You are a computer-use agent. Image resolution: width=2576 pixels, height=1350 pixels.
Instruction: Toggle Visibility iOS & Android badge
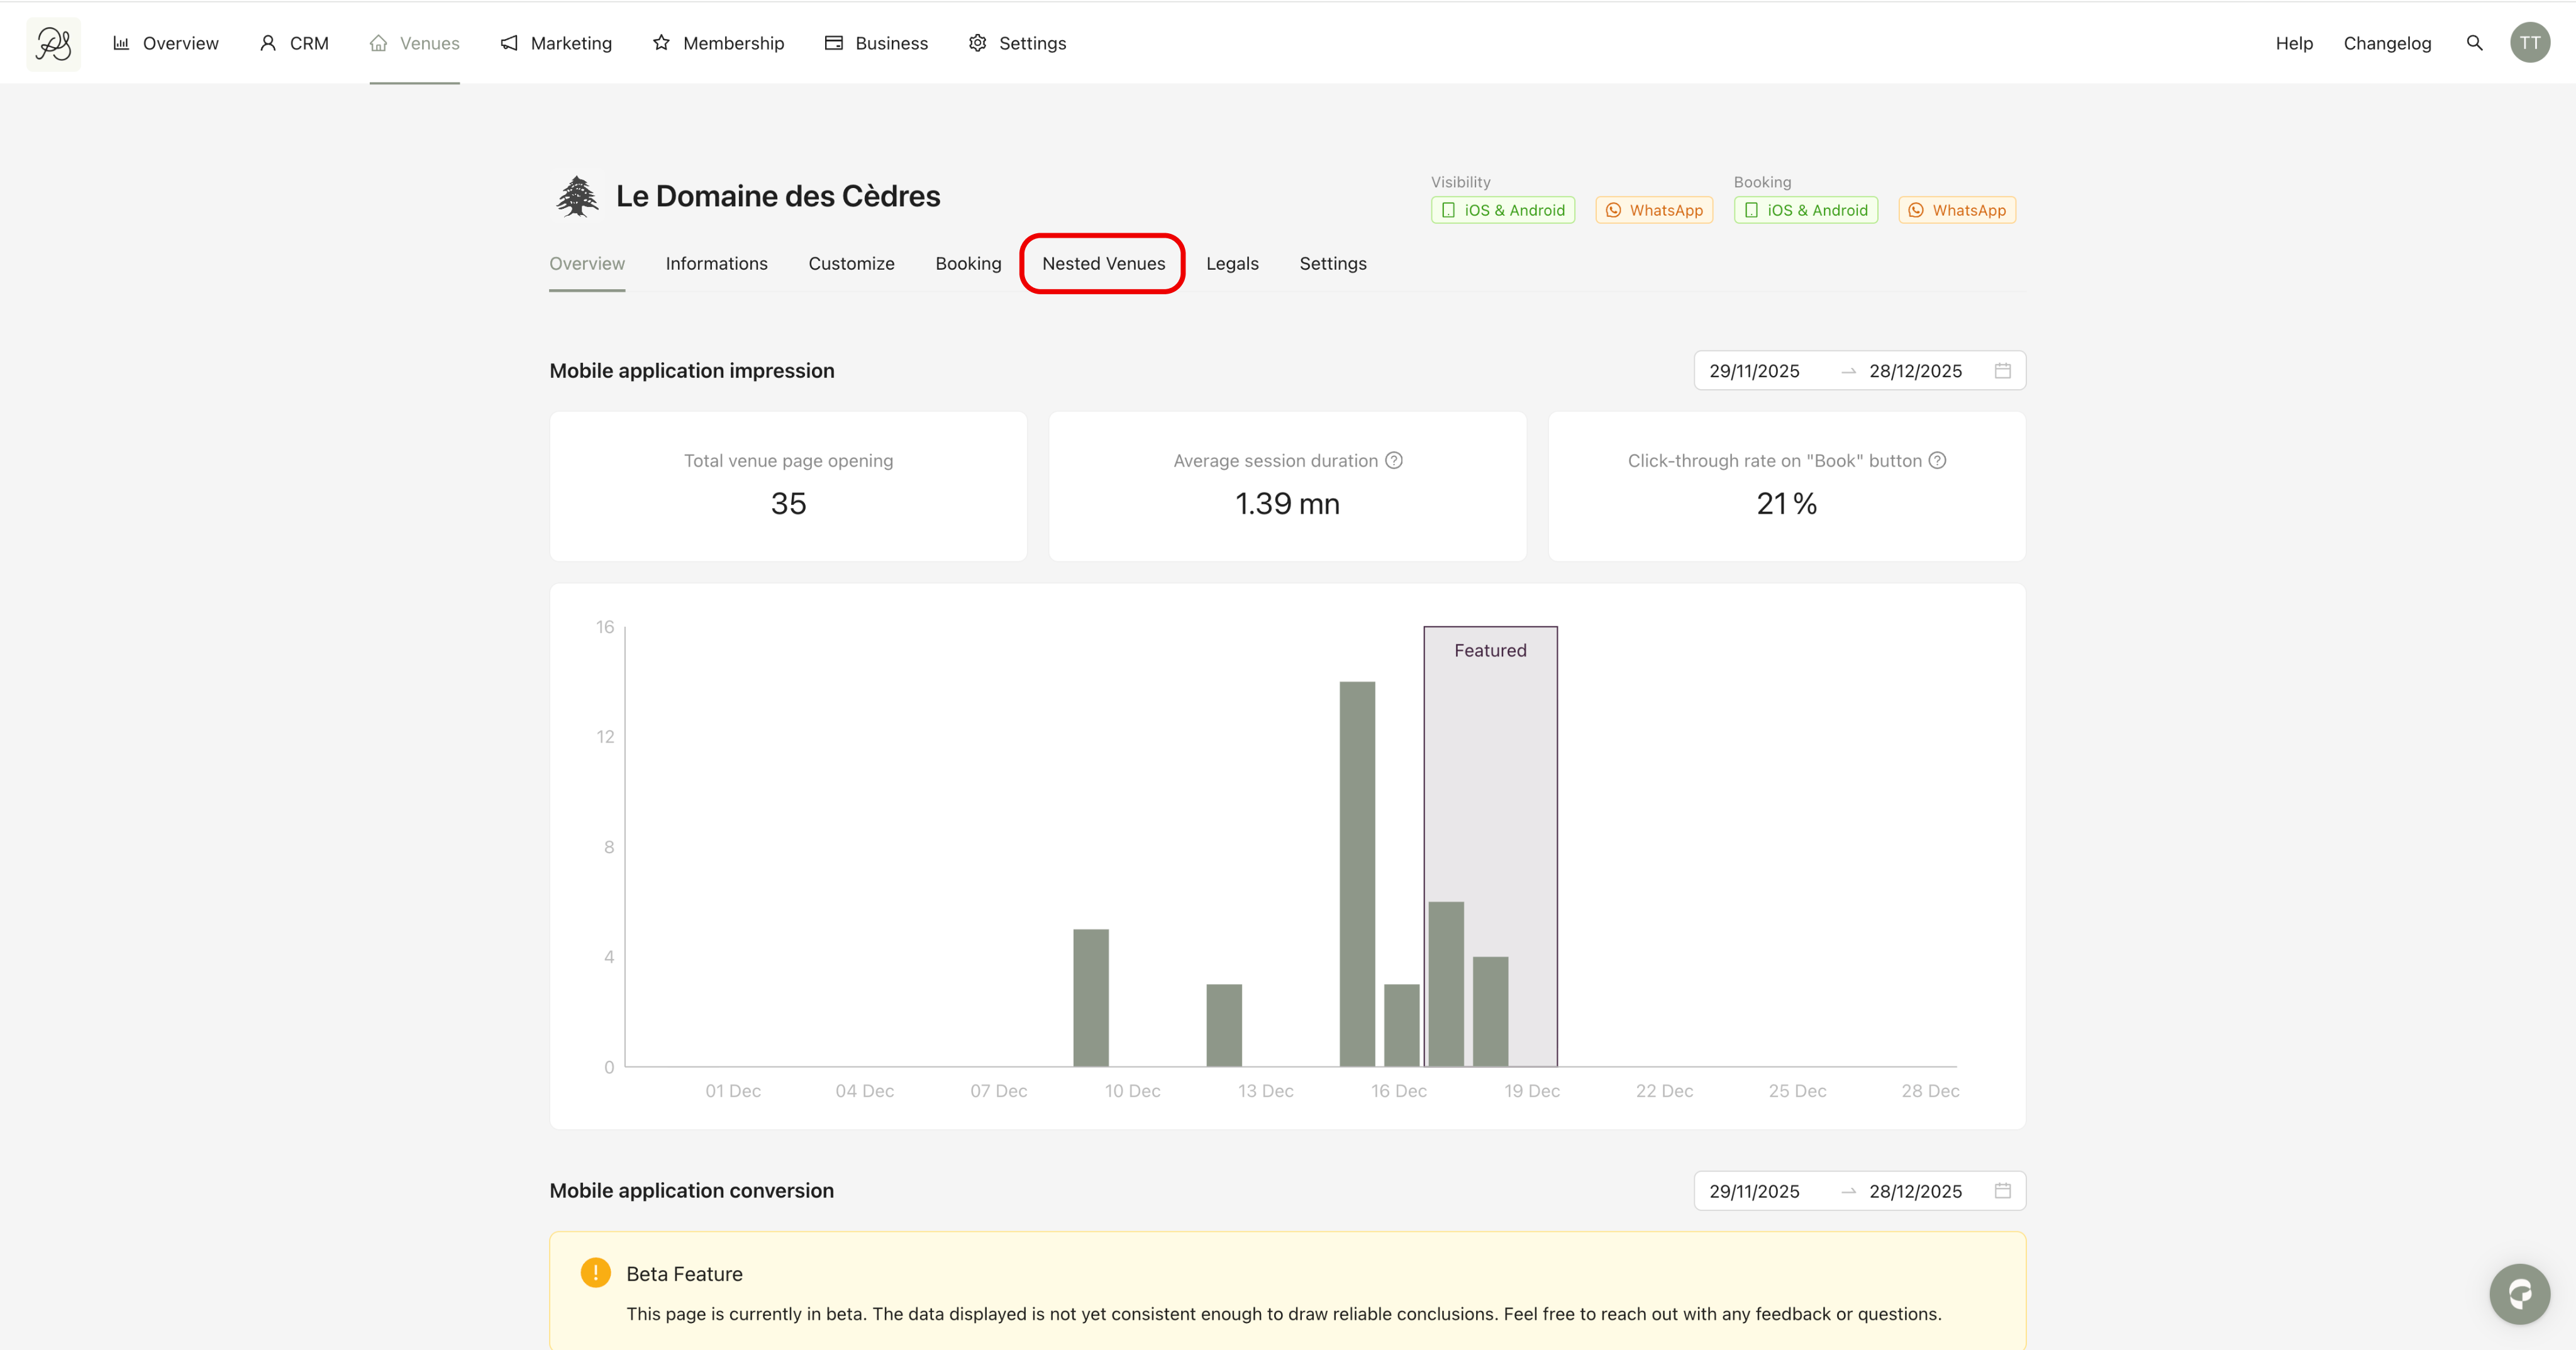point(1502,210)
